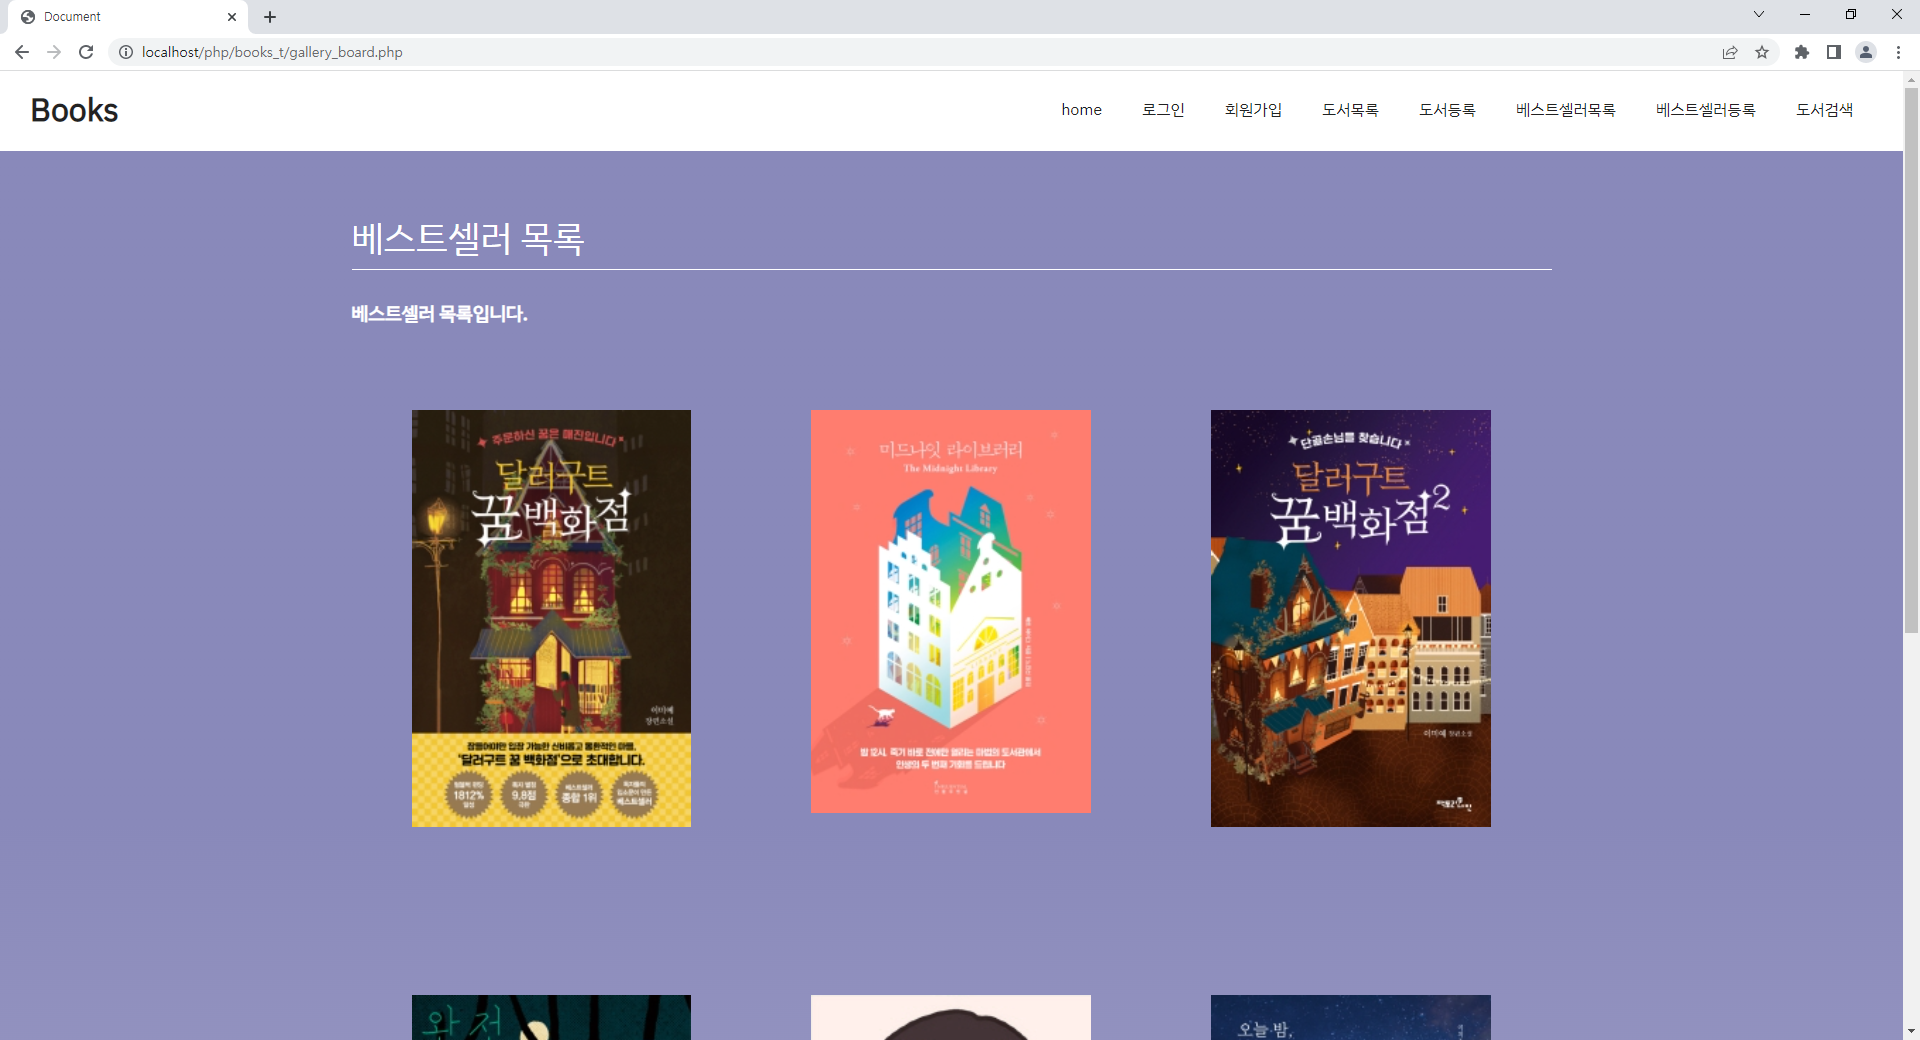The image size is (1920, 1040).
Task: Reload the page with refresh icon
Action: tap(86, 52)
